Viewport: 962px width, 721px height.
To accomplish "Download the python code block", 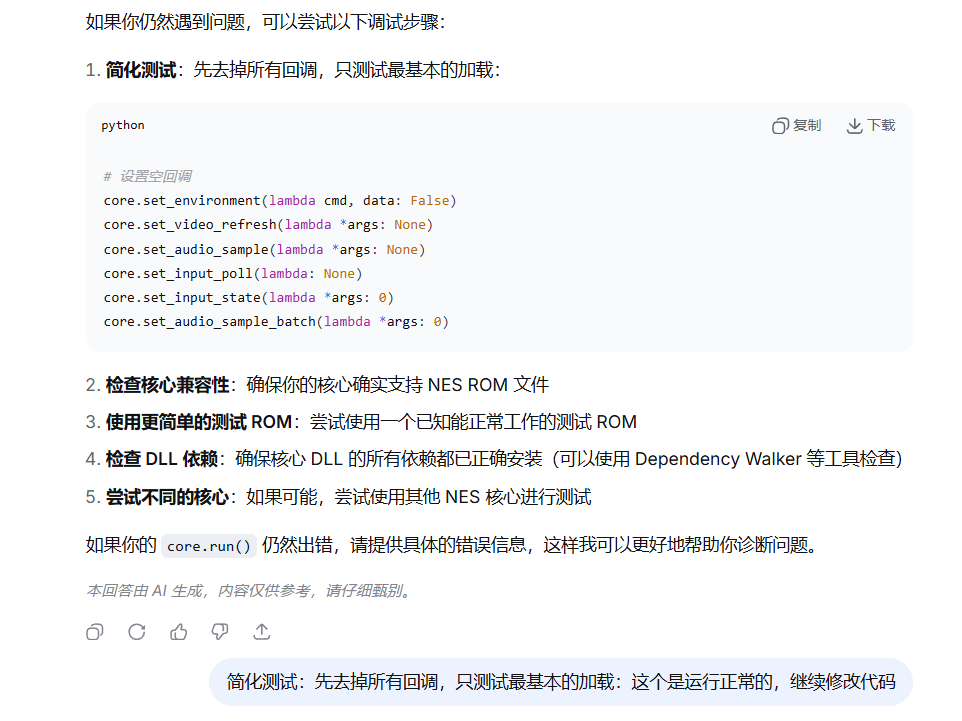I will [x=871, y=126].
